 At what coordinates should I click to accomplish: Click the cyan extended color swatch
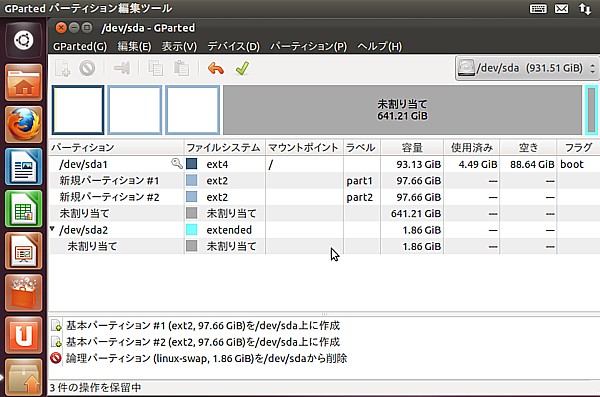191,230
